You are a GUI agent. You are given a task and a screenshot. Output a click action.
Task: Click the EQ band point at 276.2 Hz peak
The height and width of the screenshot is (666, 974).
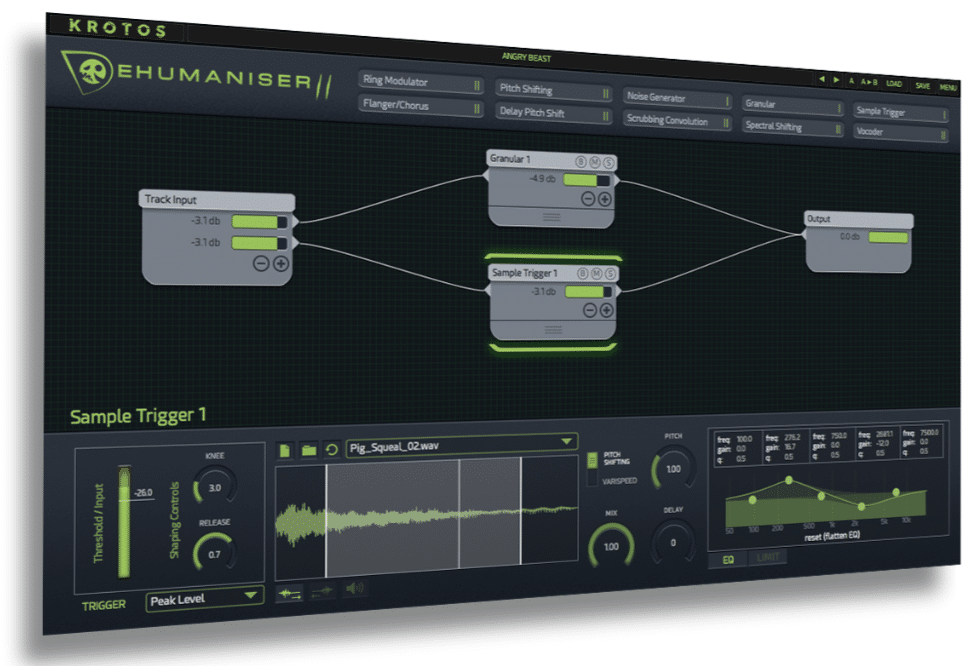(x=788, y=480)
